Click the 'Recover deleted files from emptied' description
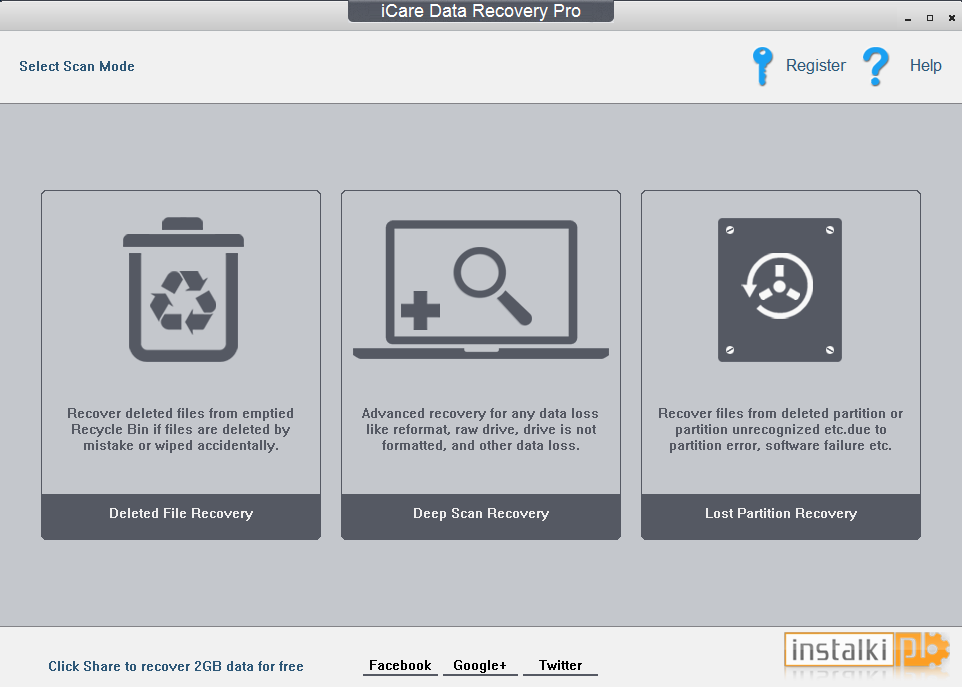 [x=180, y=429]
